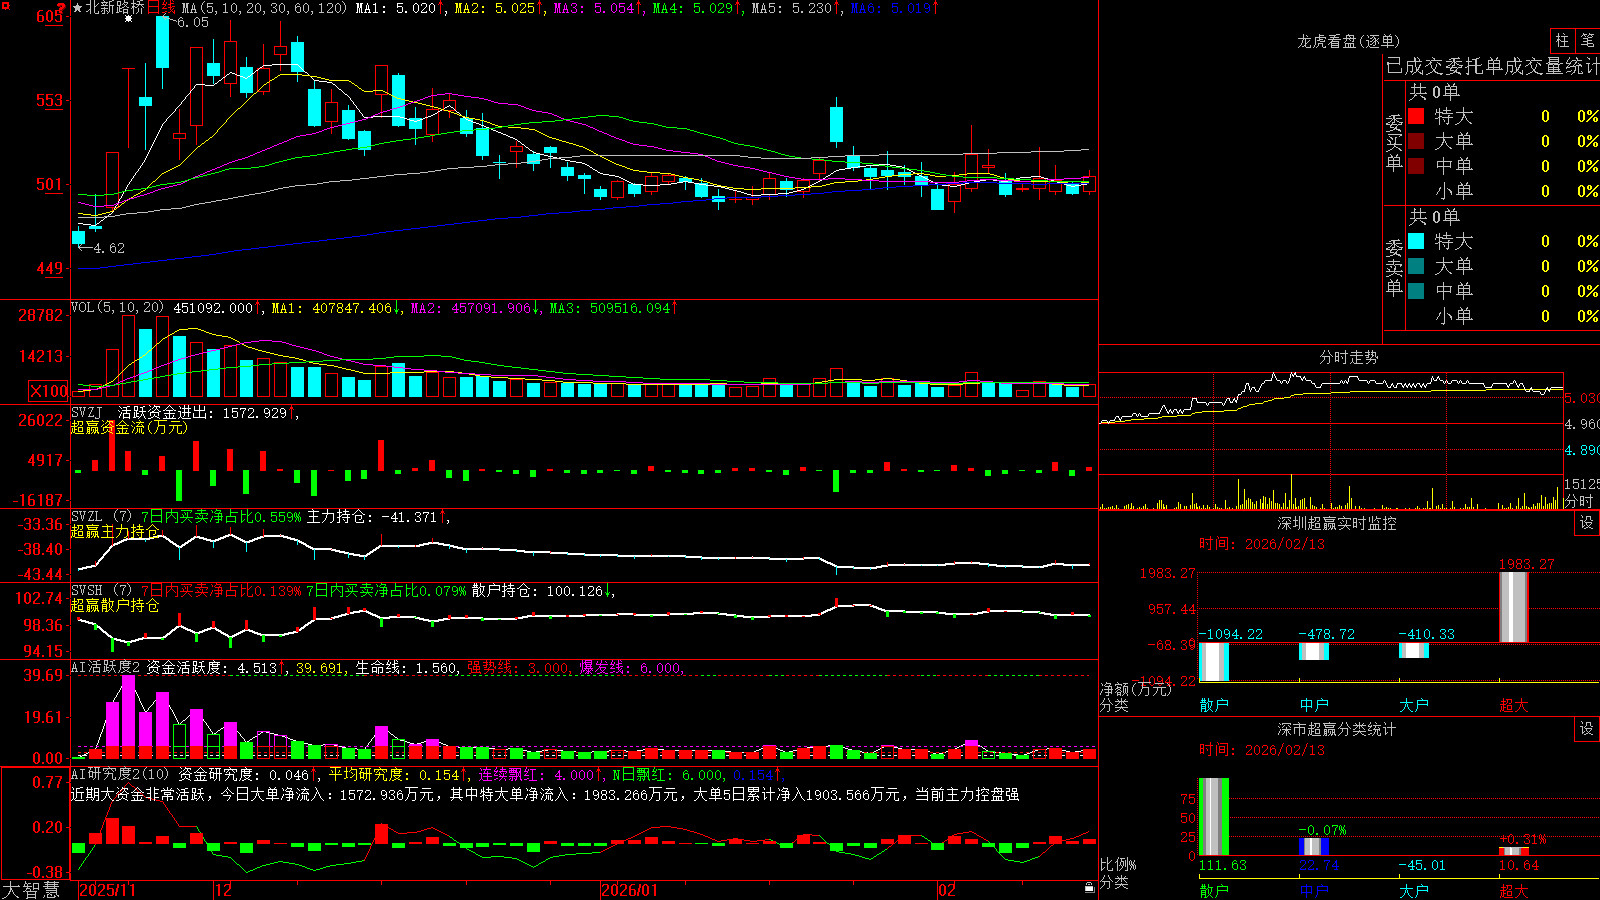Click the SVZL indicator label
The image size is (1600, 900).
point(87,517)
